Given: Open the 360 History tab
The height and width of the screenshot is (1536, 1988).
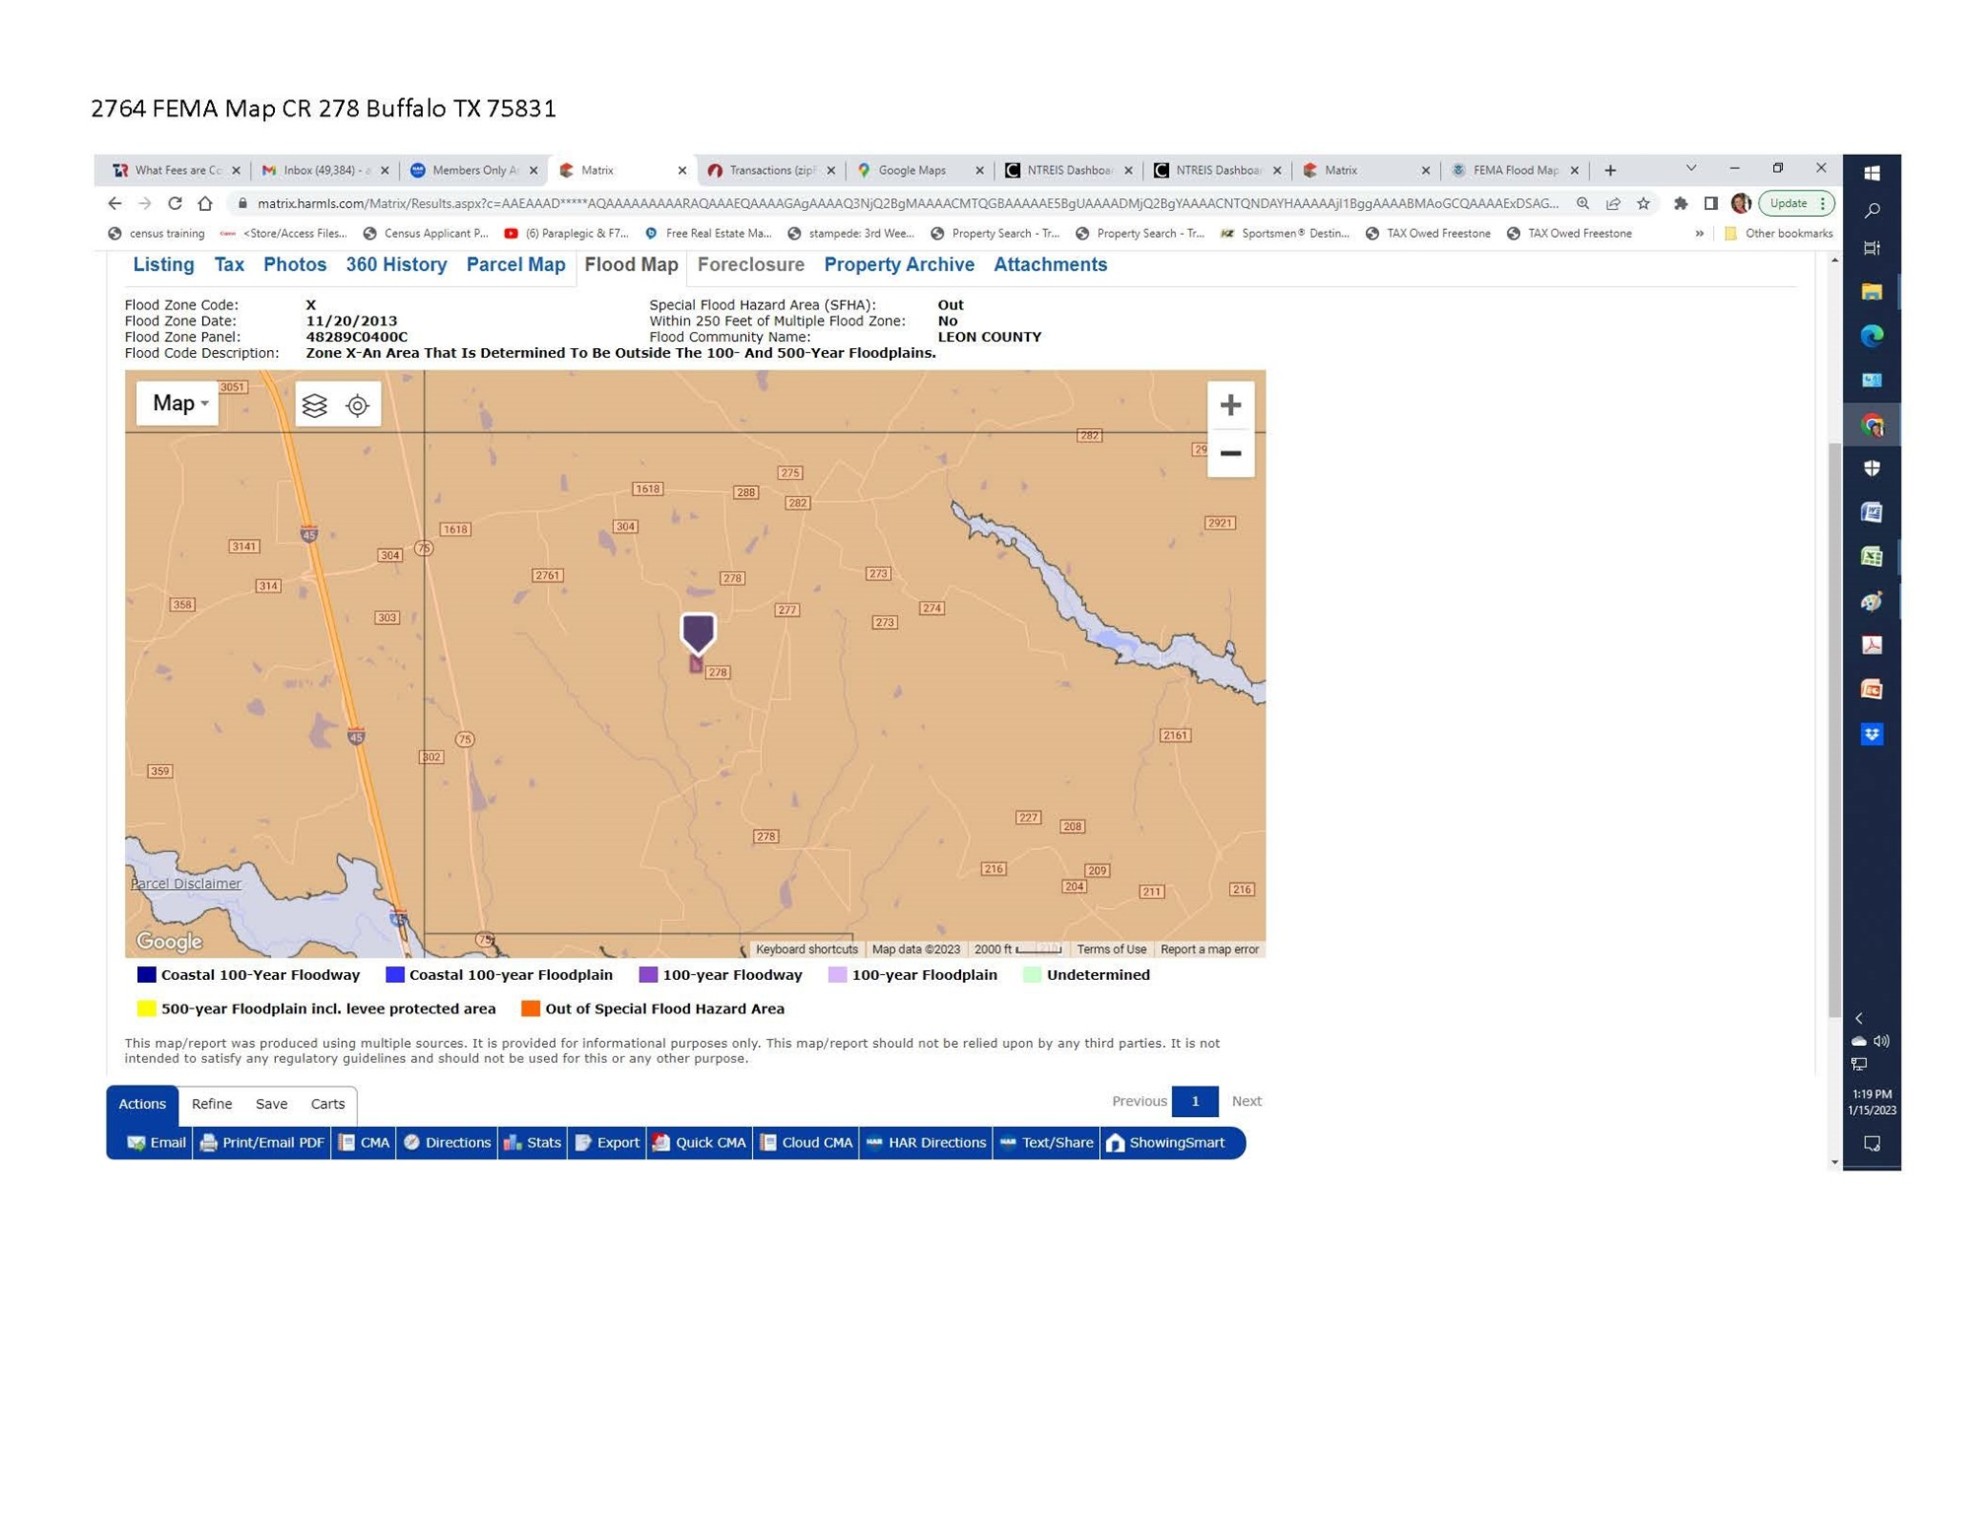Looking at the screenshot, I should tap(396, 265).
